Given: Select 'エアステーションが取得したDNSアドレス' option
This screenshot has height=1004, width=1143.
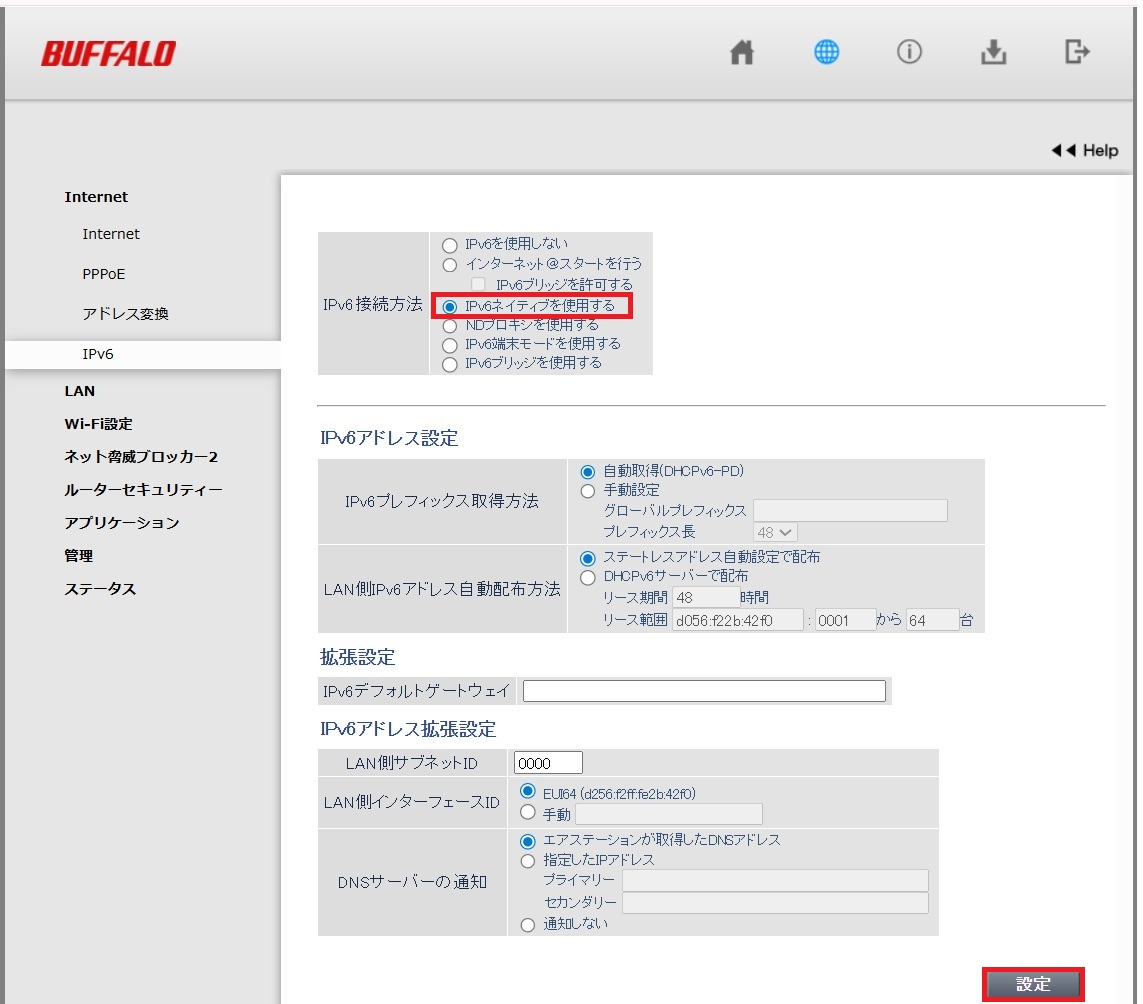Looking at the screenshot, I should click(528, 841).
